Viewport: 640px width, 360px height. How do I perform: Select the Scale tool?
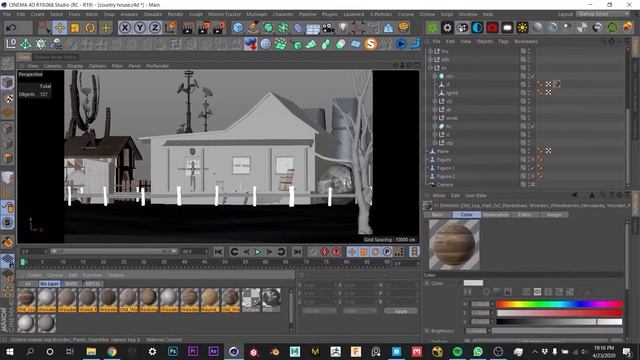click(x=75, y=28)
